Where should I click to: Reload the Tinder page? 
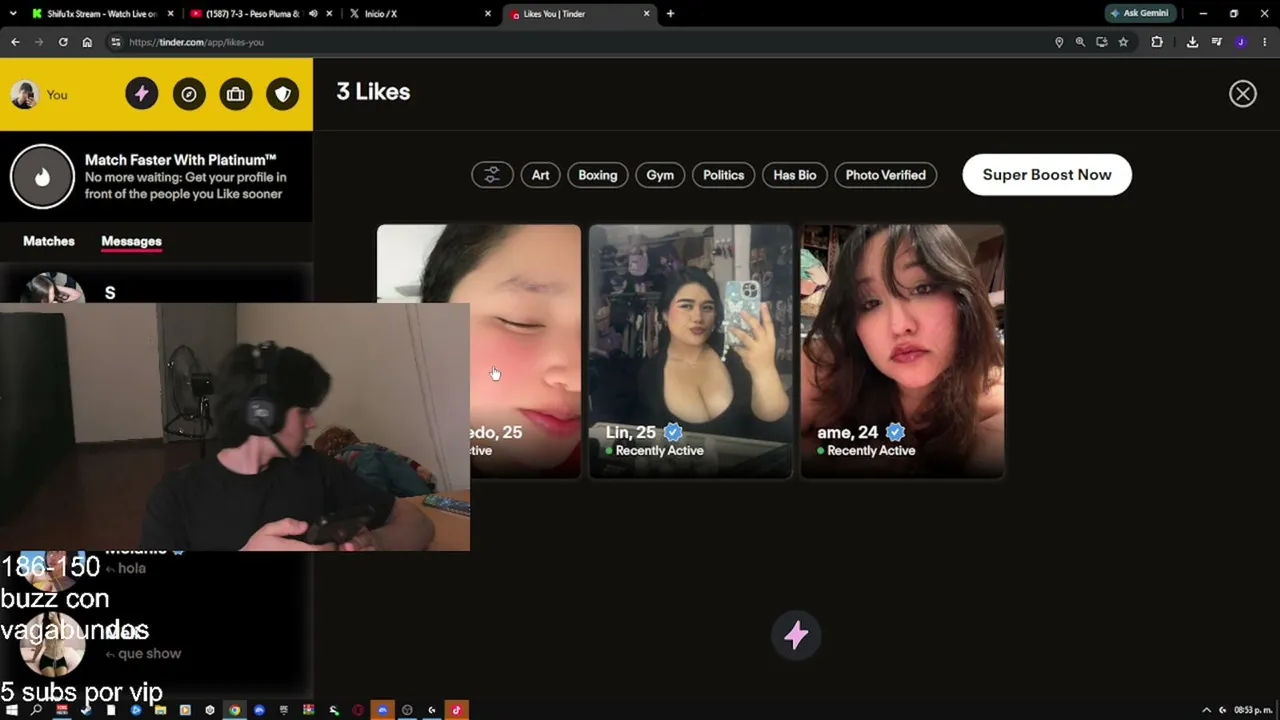point(63,42)
